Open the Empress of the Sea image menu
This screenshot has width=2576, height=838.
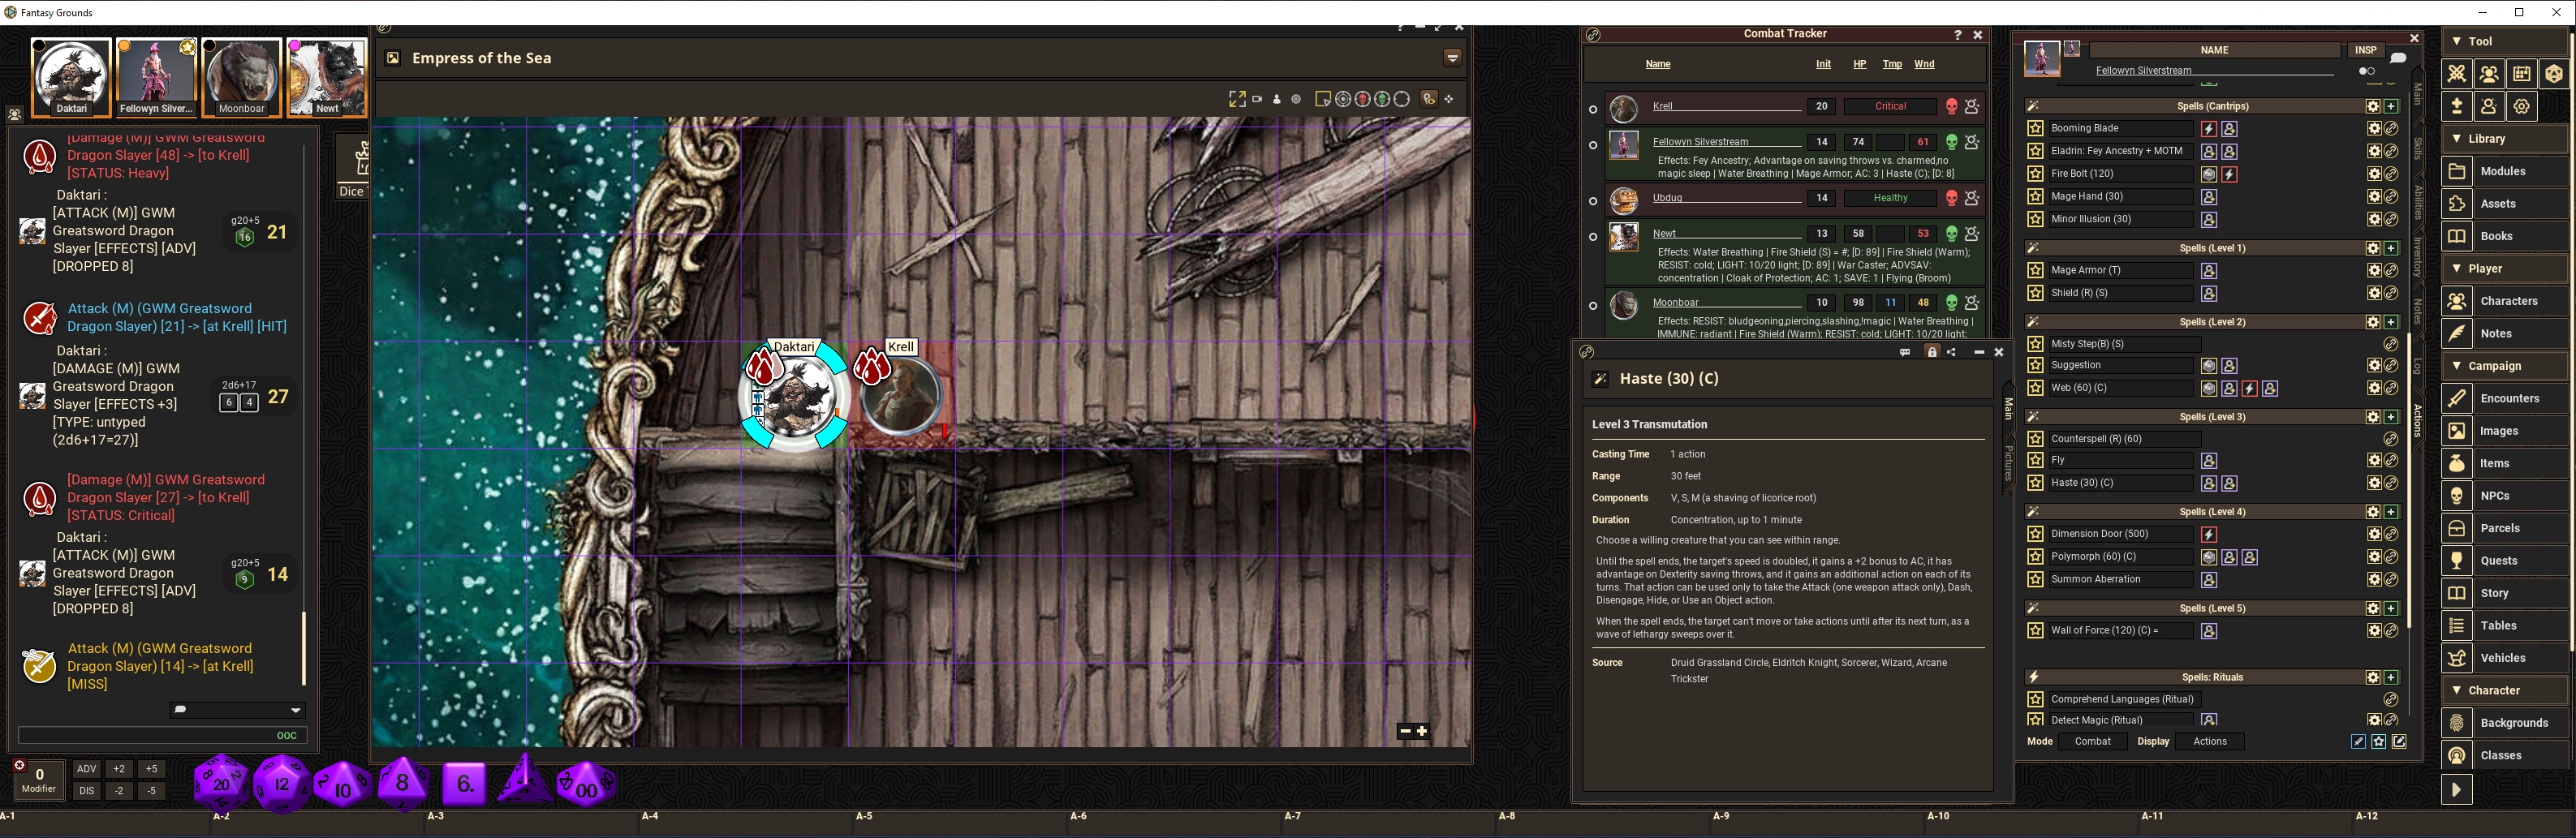tap(1453, 58)
